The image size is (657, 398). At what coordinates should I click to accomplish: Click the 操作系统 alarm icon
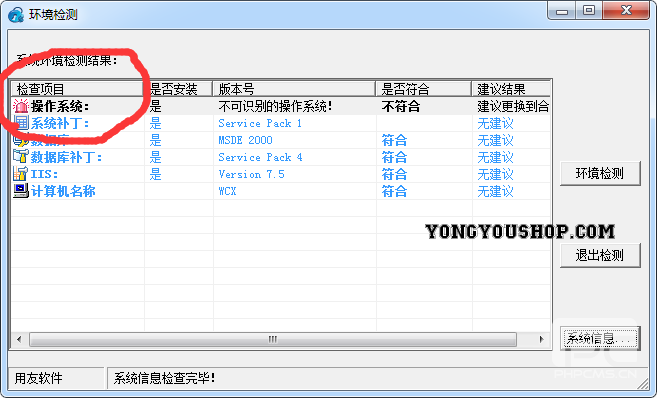click(x=21, y=106)
